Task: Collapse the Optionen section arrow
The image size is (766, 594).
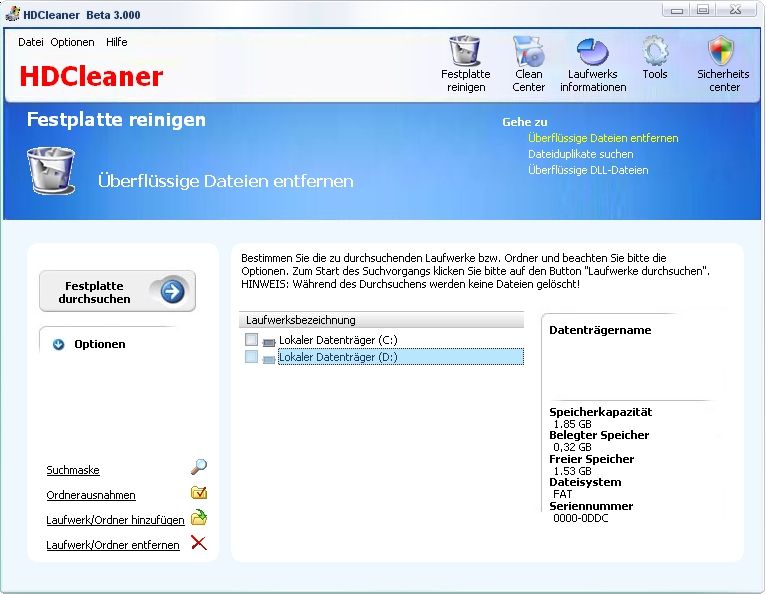Action: pyautogui.click(x=59, y=344)
